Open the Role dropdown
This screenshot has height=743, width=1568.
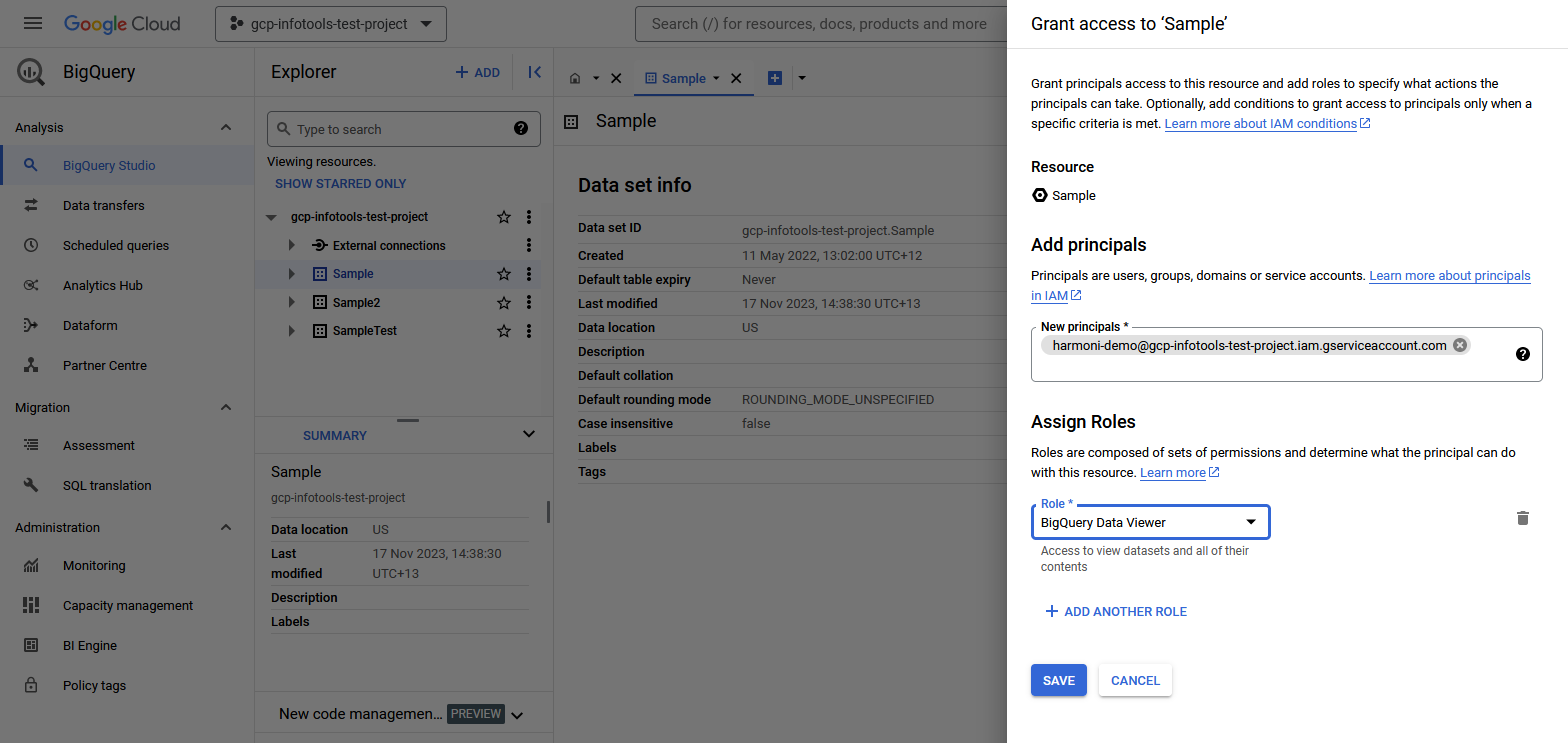coord(1150,522)
